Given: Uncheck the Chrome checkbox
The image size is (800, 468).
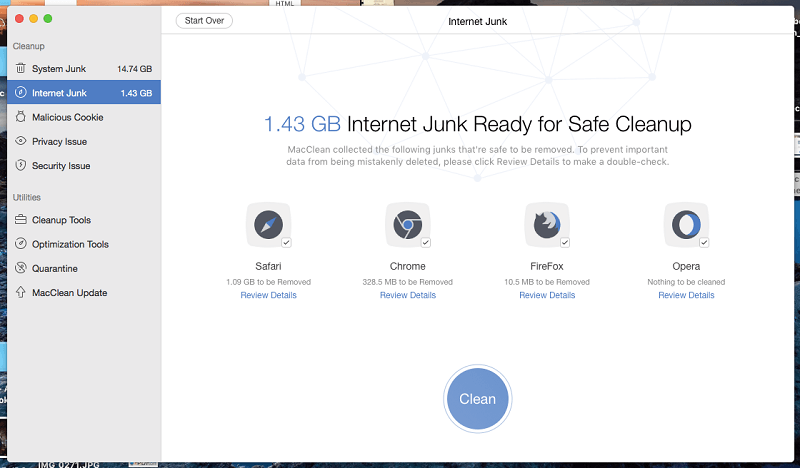Looking at the screenshot, I should [426, 242].
